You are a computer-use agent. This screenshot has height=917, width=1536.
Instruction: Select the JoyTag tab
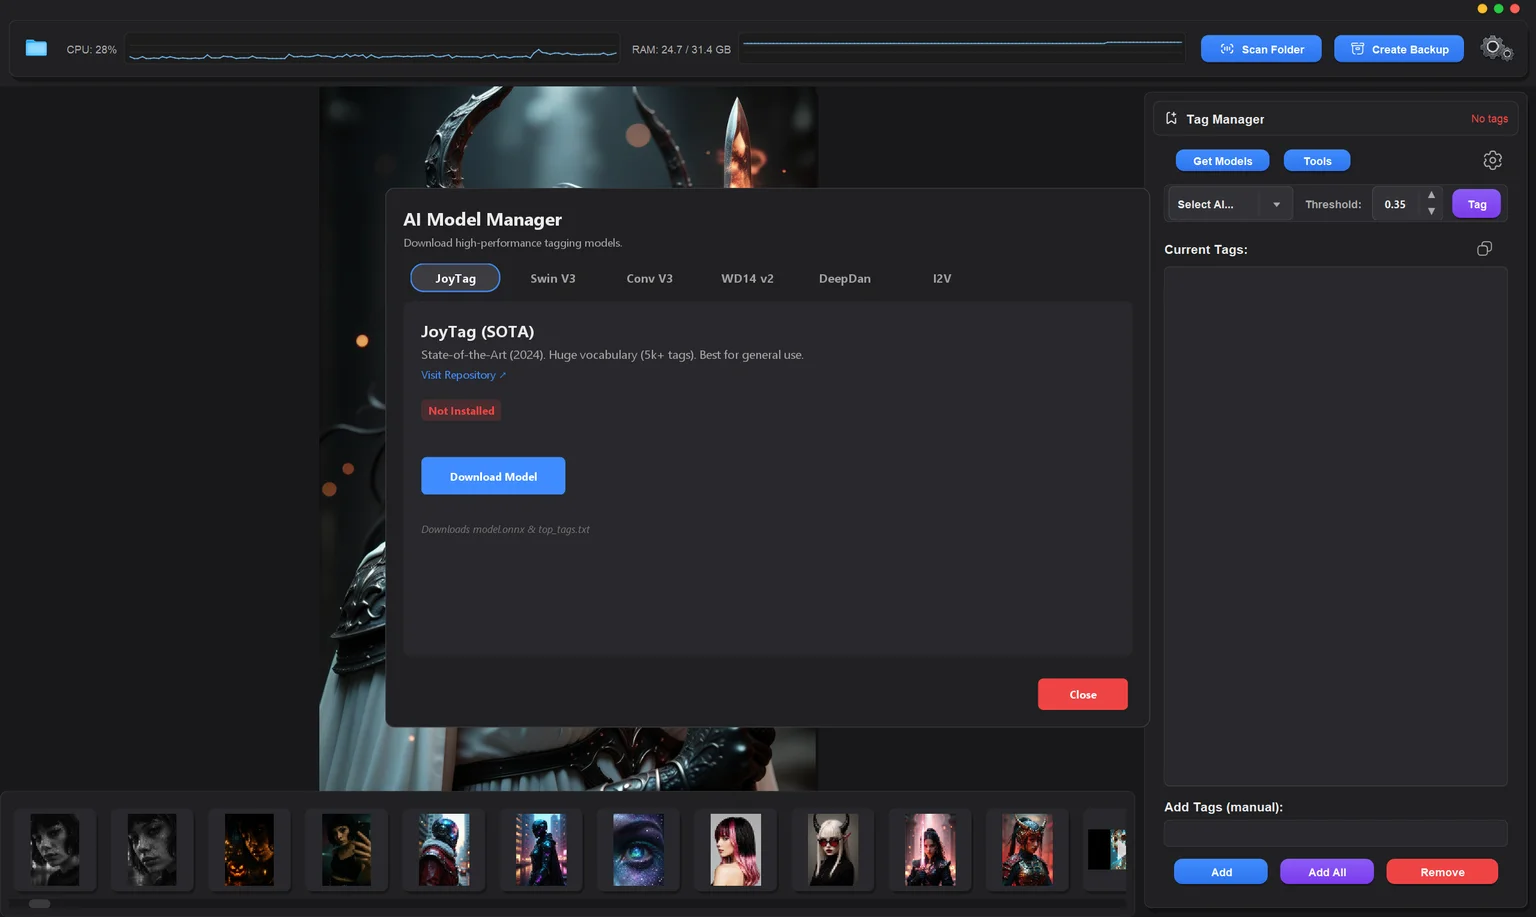455,278
